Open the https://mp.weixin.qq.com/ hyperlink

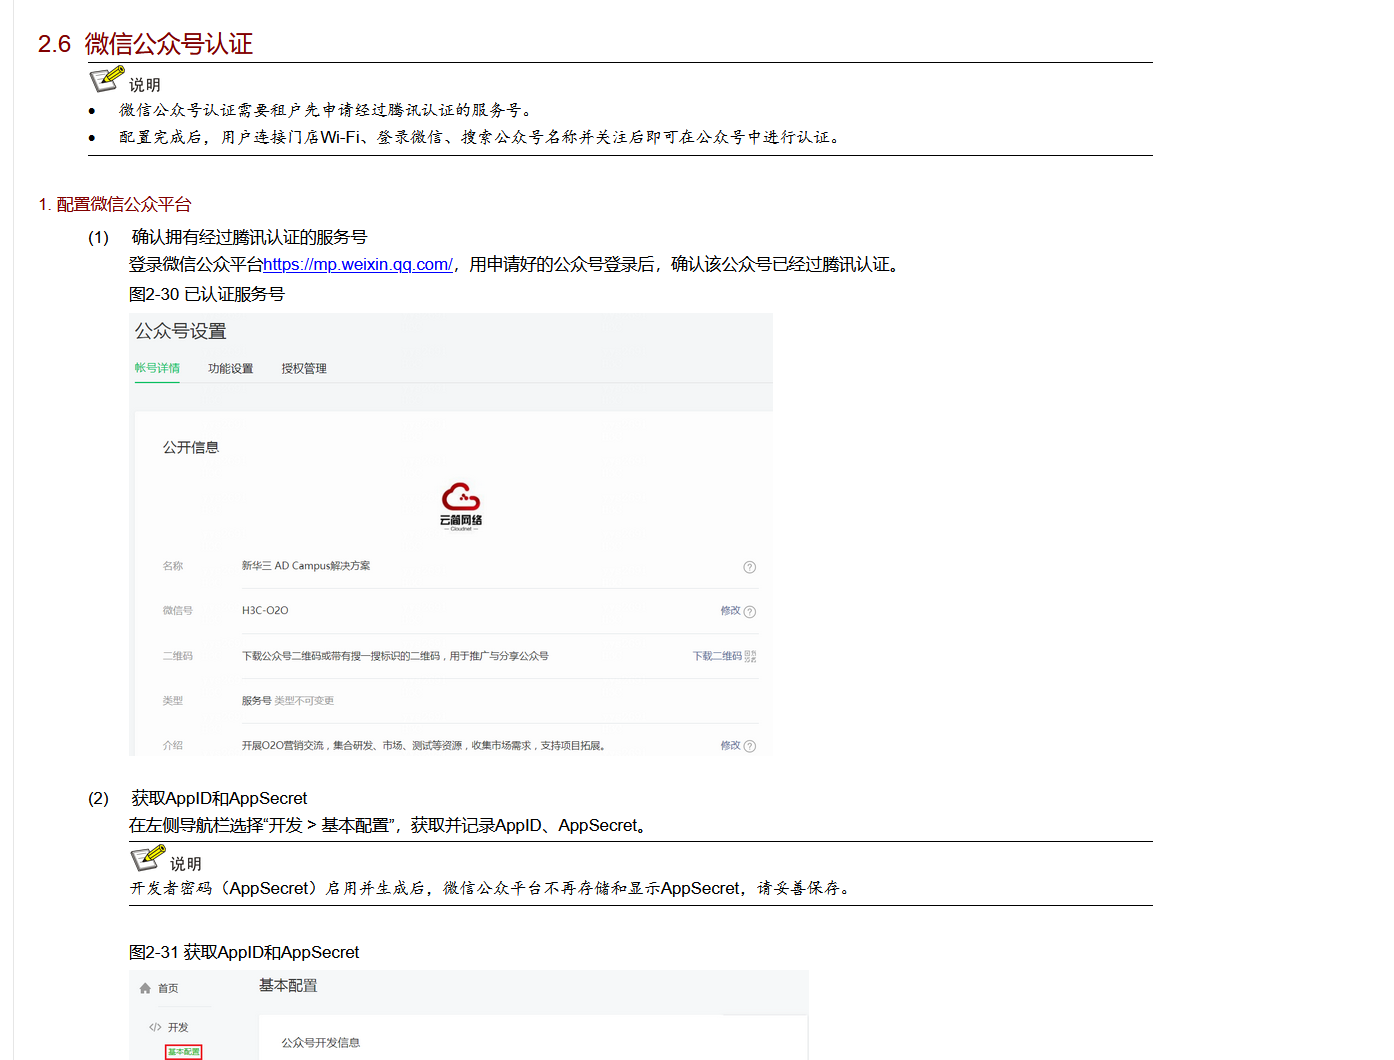click(x=358, y=264)
